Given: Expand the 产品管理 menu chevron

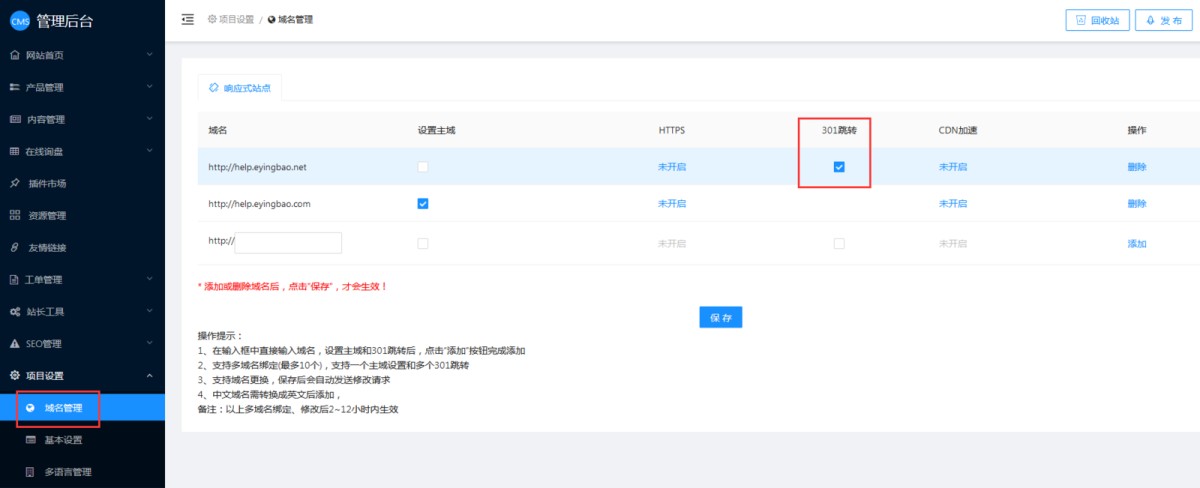Looking at the screenshot, I should coord(149,87).
